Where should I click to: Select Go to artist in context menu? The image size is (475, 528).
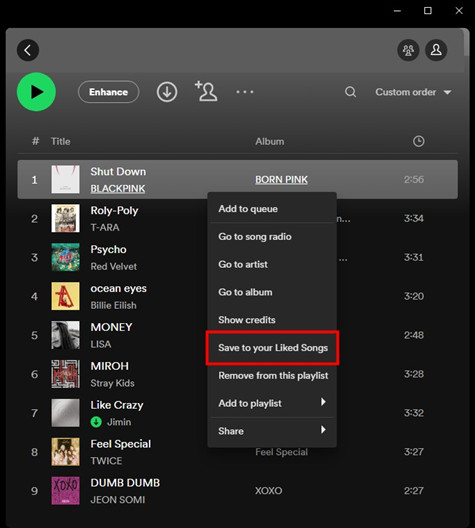point(272,264)
